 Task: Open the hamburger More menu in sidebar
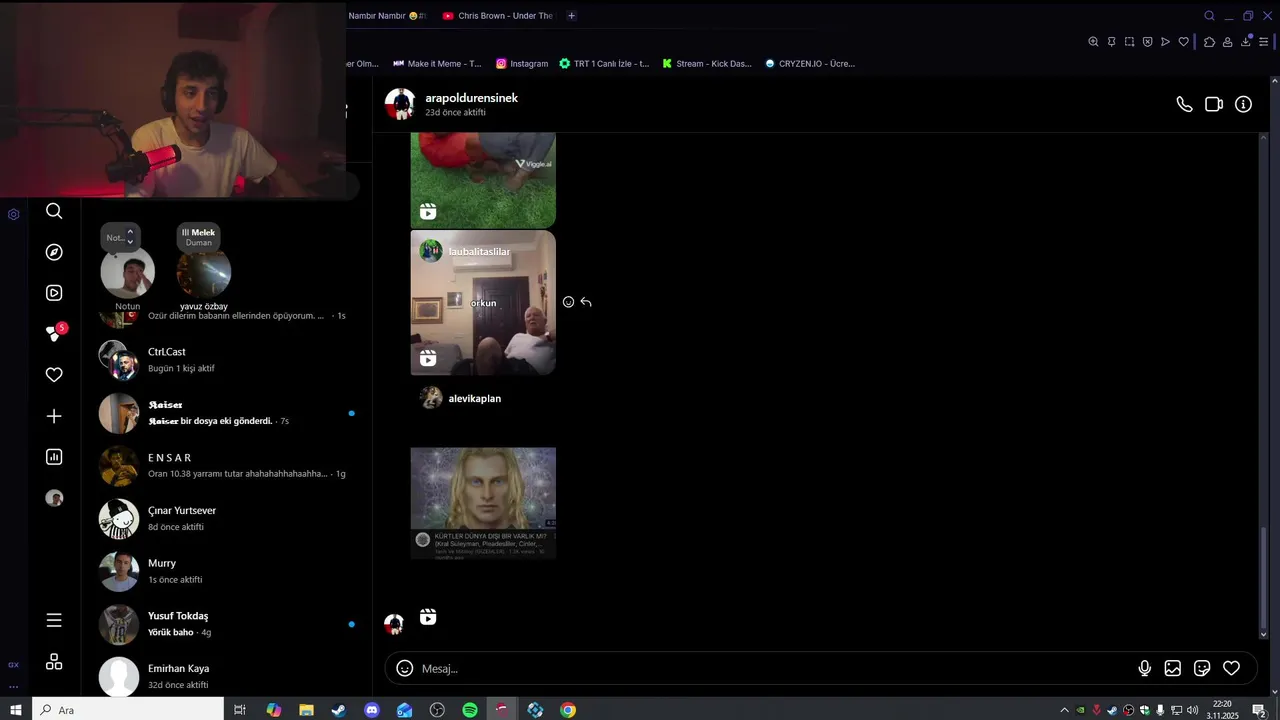click(54, 620)
